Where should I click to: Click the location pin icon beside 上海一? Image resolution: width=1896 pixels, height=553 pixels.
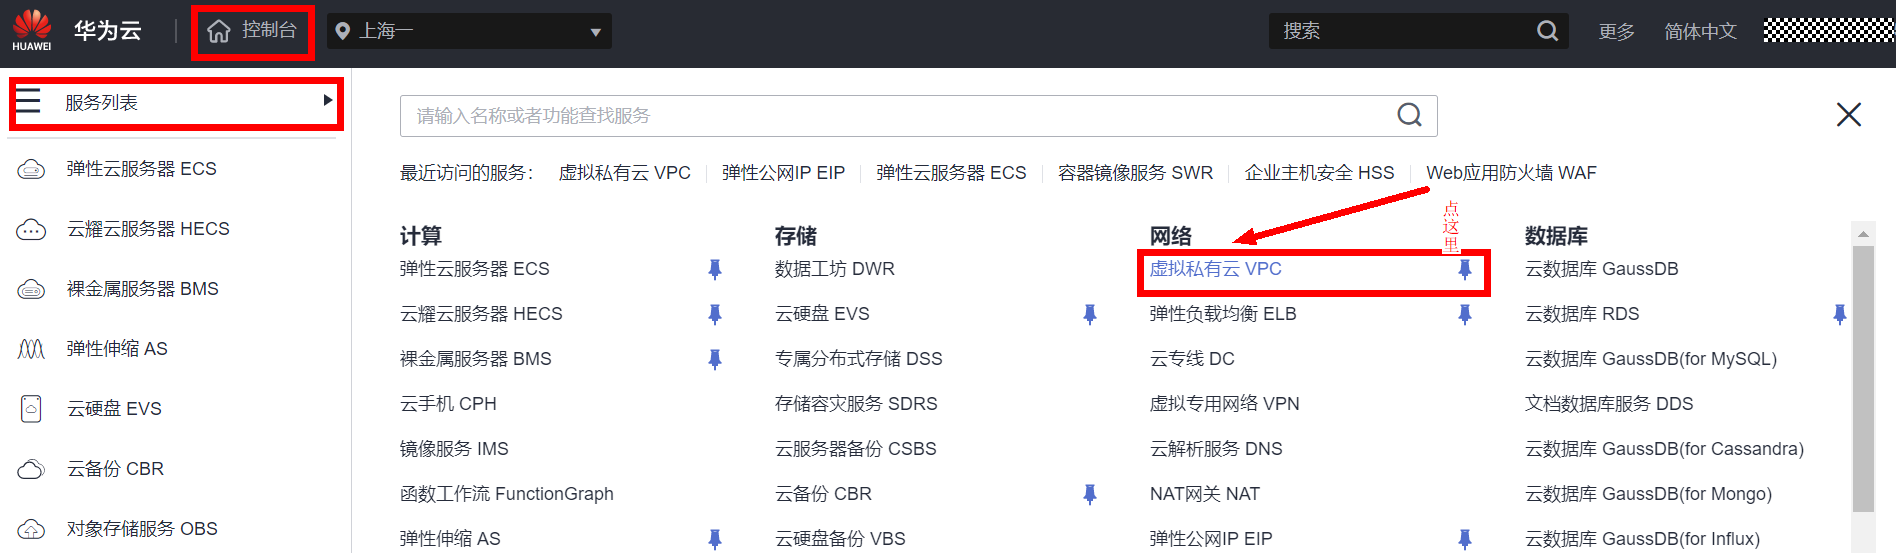click(343, 32)
